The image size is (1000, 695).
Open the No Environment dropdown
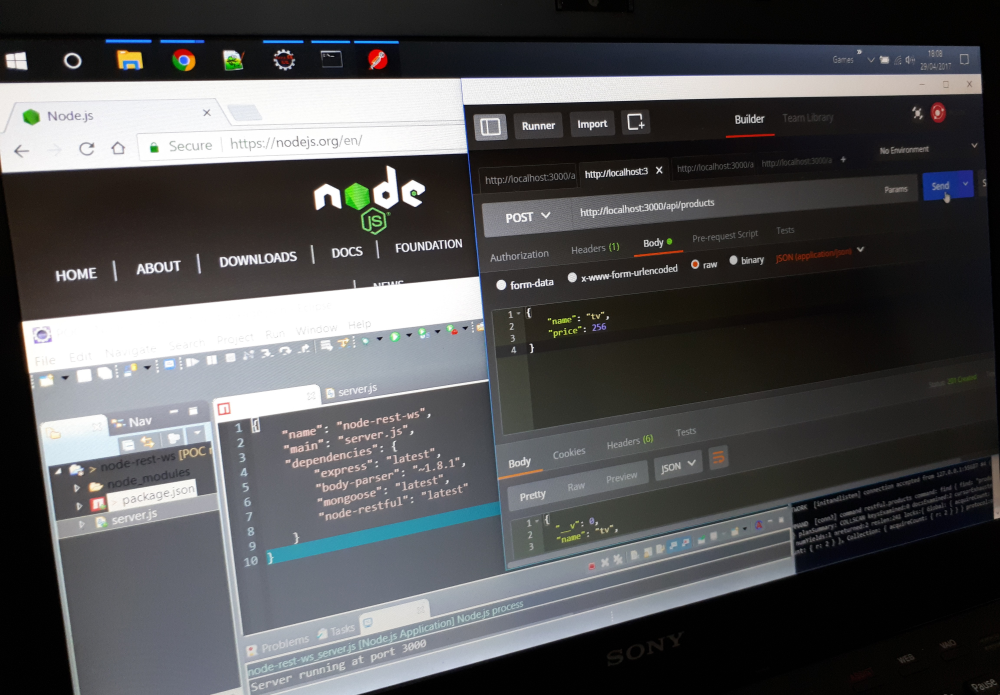click(x=928, y=149)
